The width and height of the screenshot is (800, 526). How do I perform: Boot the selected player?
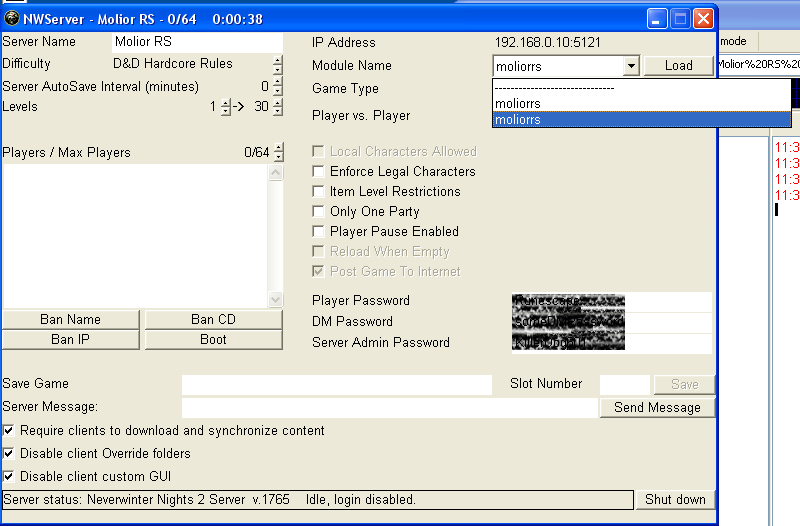coord(213,340)
